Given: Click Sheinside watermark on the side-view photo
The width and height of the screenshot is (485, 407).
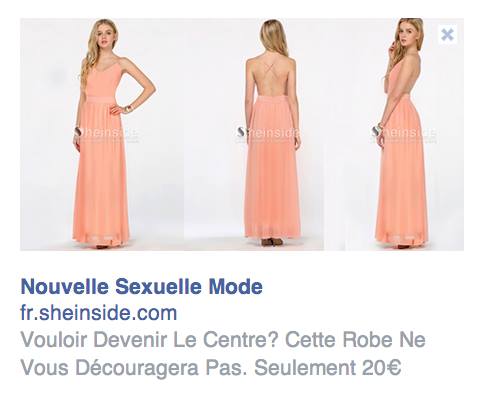Looking at the screenshot, I should 404,133.
